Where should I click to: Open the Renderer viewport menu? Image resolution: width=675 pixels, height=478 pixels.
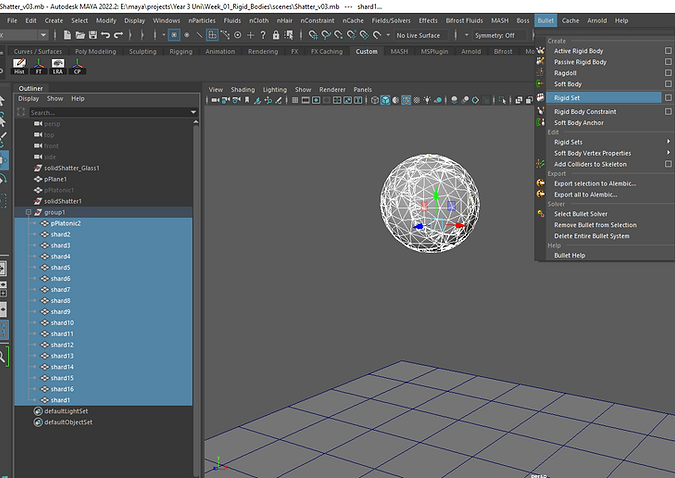332,90
